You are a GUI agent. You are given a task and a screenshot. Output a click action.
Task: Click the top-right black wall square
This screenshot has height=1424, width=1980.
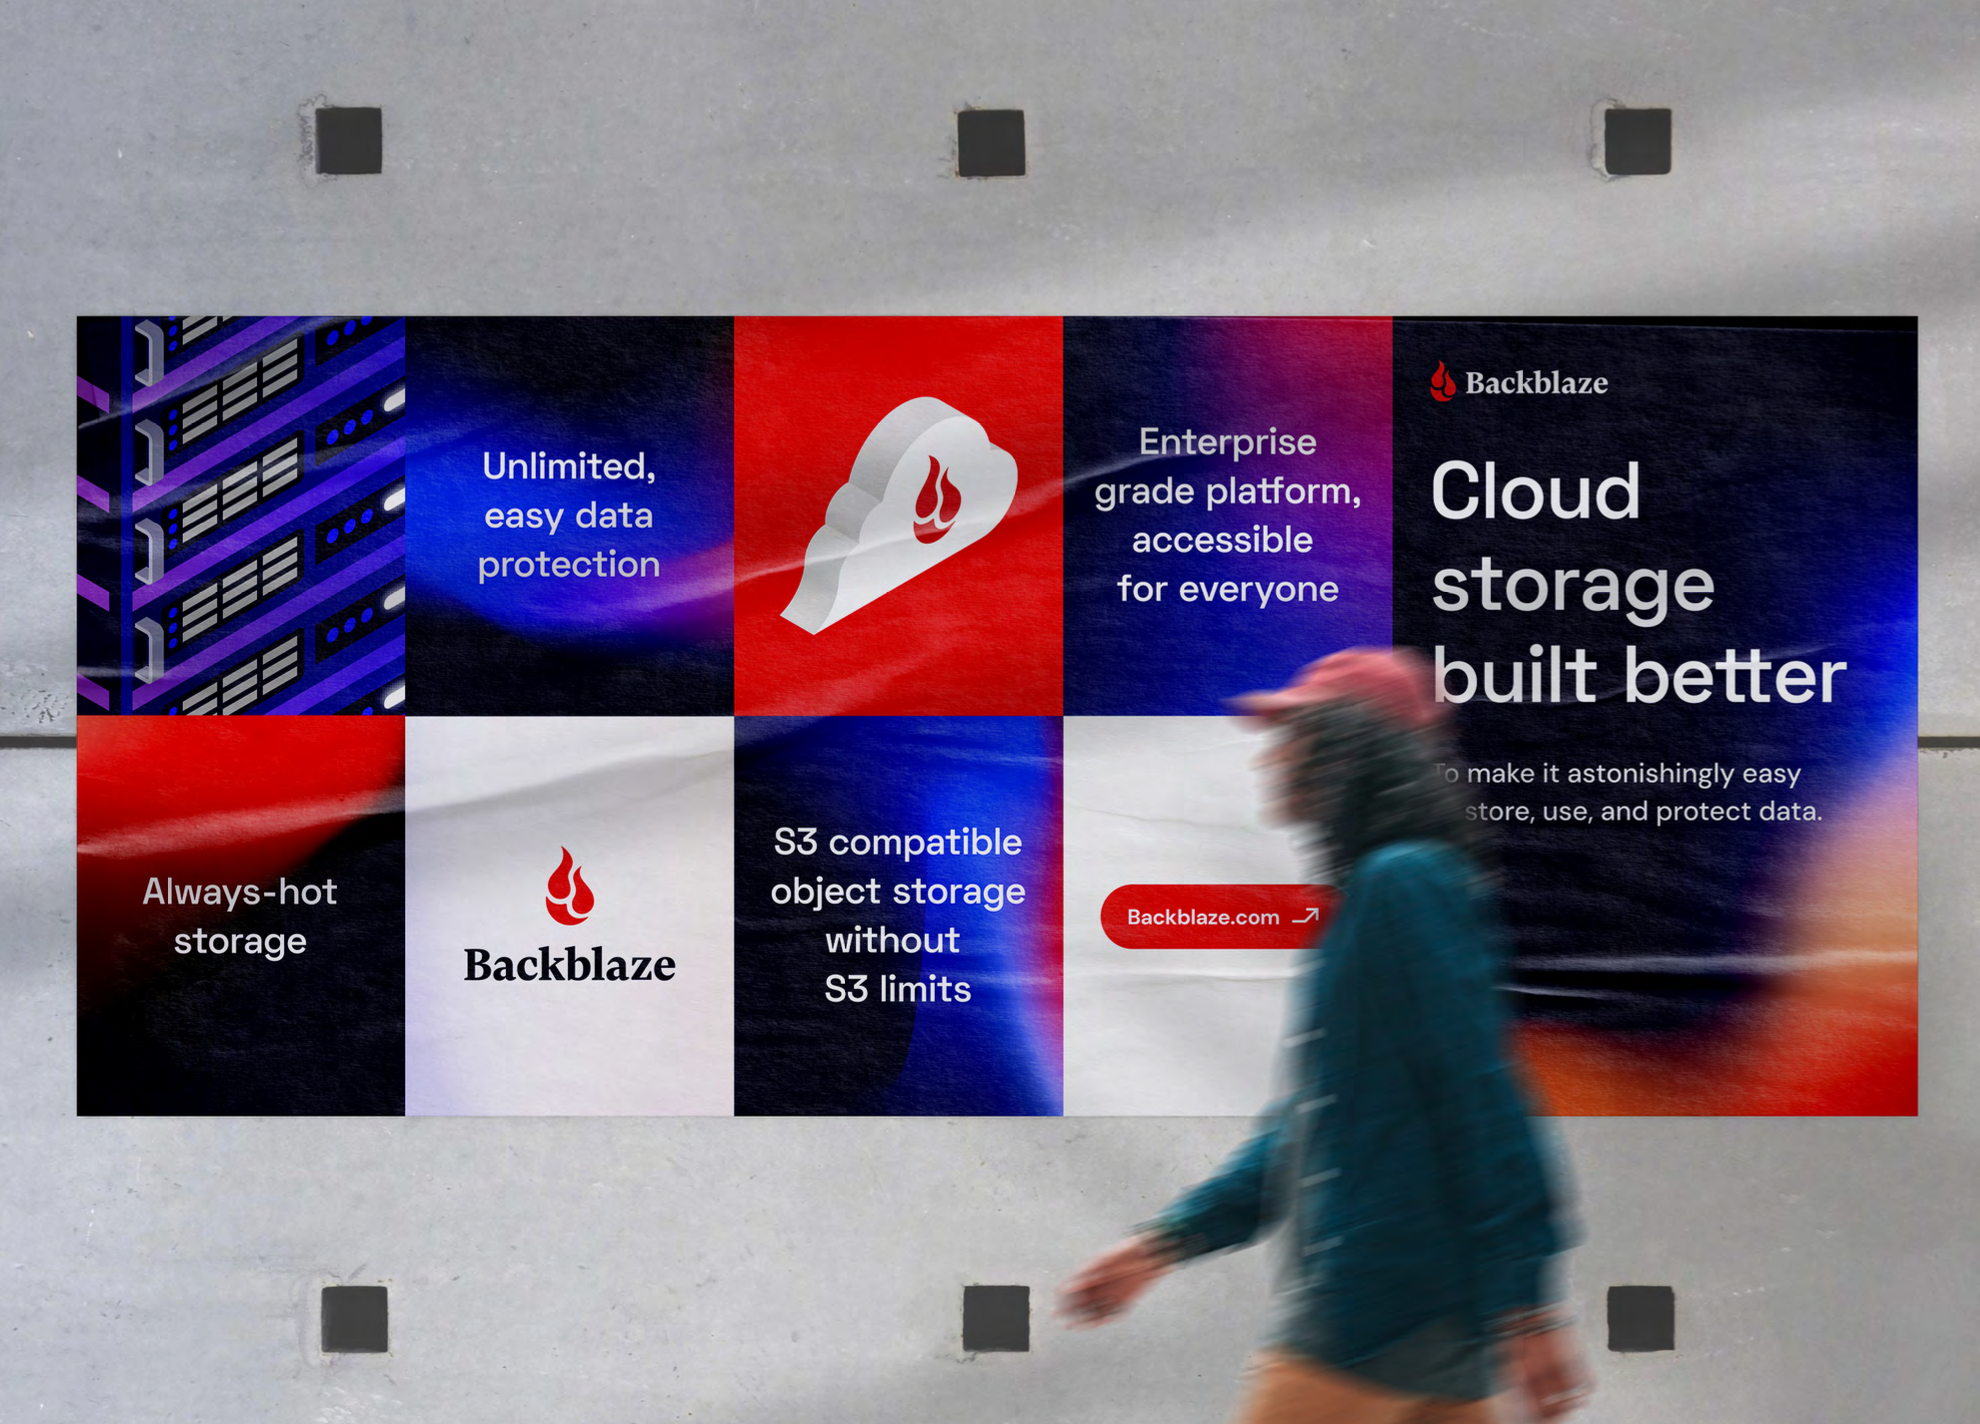pyautogui.click(x=1637, y=141)
